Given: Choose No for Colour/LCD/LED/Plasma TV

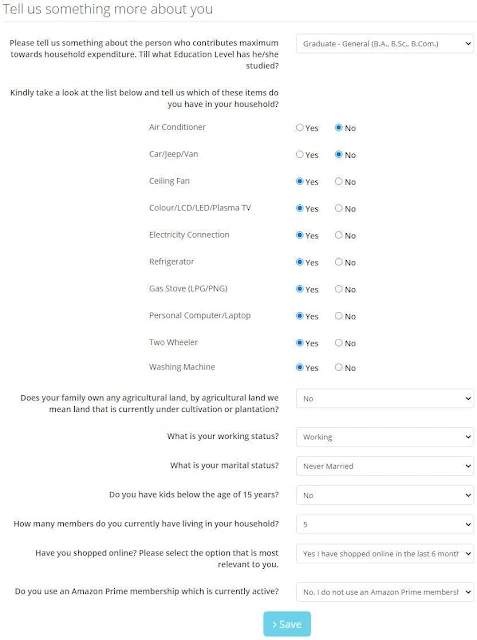Looking at the screenshot, I should [339, 208].
